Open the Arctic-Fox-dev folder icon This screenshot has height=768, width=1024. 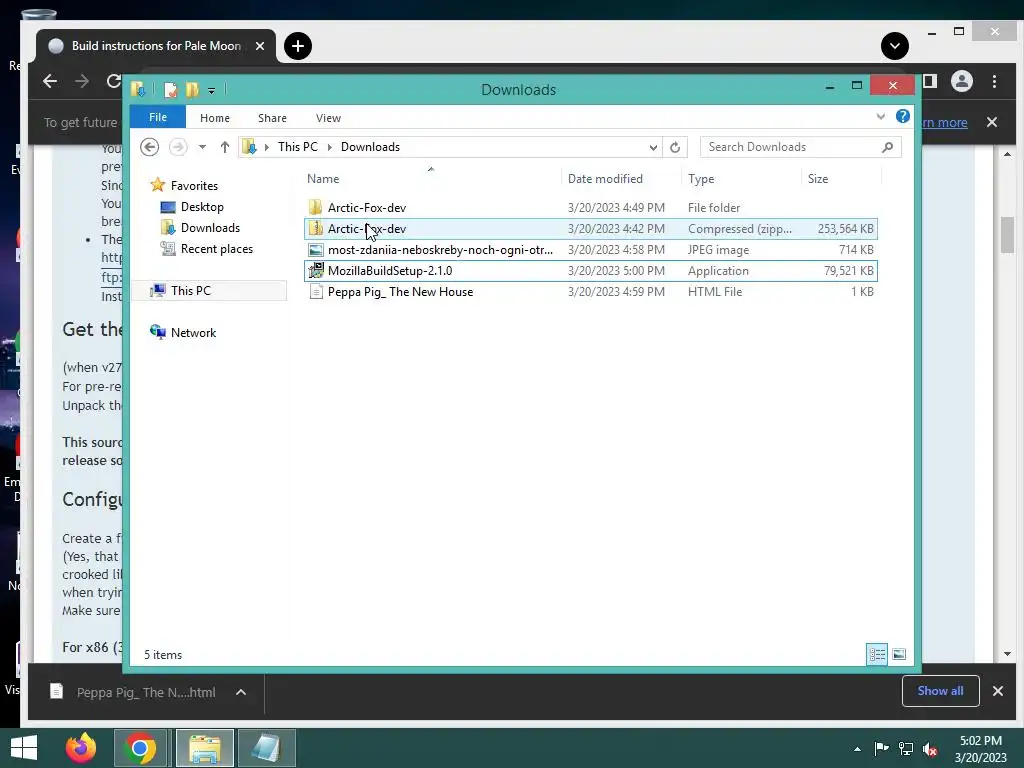pos(315,208)
